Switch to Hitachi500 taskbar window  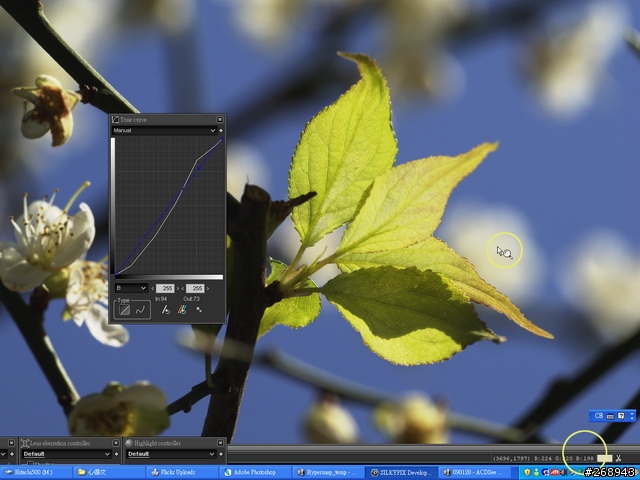[37, 473]
